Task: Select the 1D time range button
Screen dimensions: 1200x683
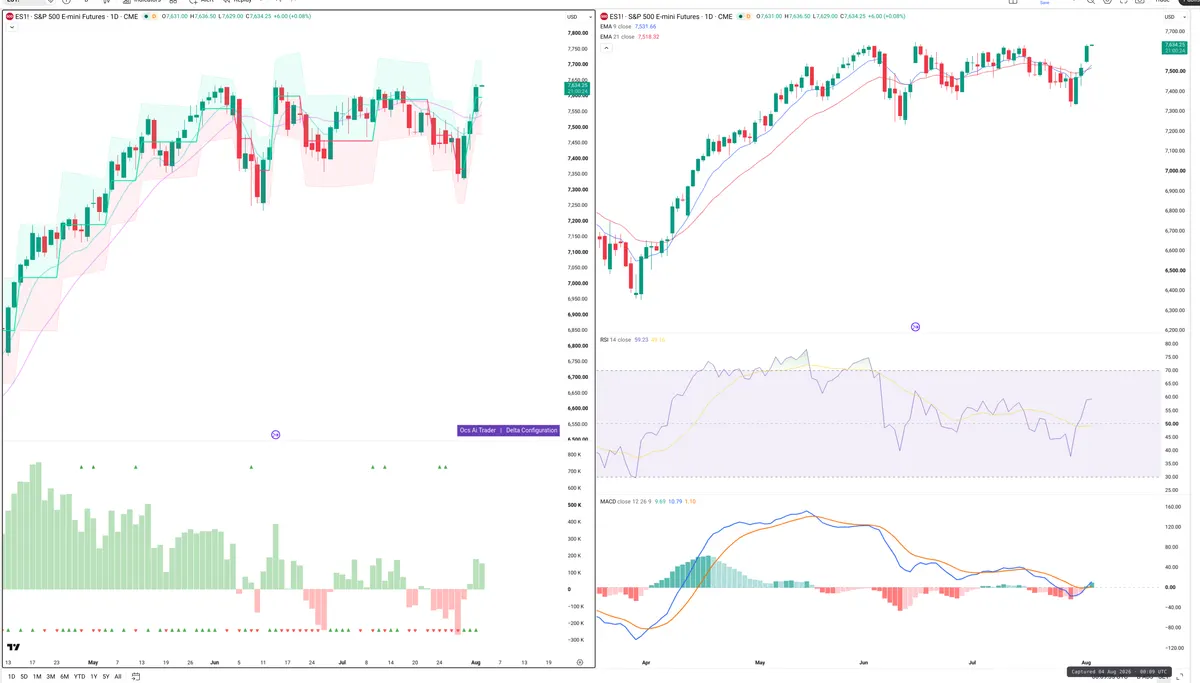Action: pyautogui.click(x=11, y=677)
